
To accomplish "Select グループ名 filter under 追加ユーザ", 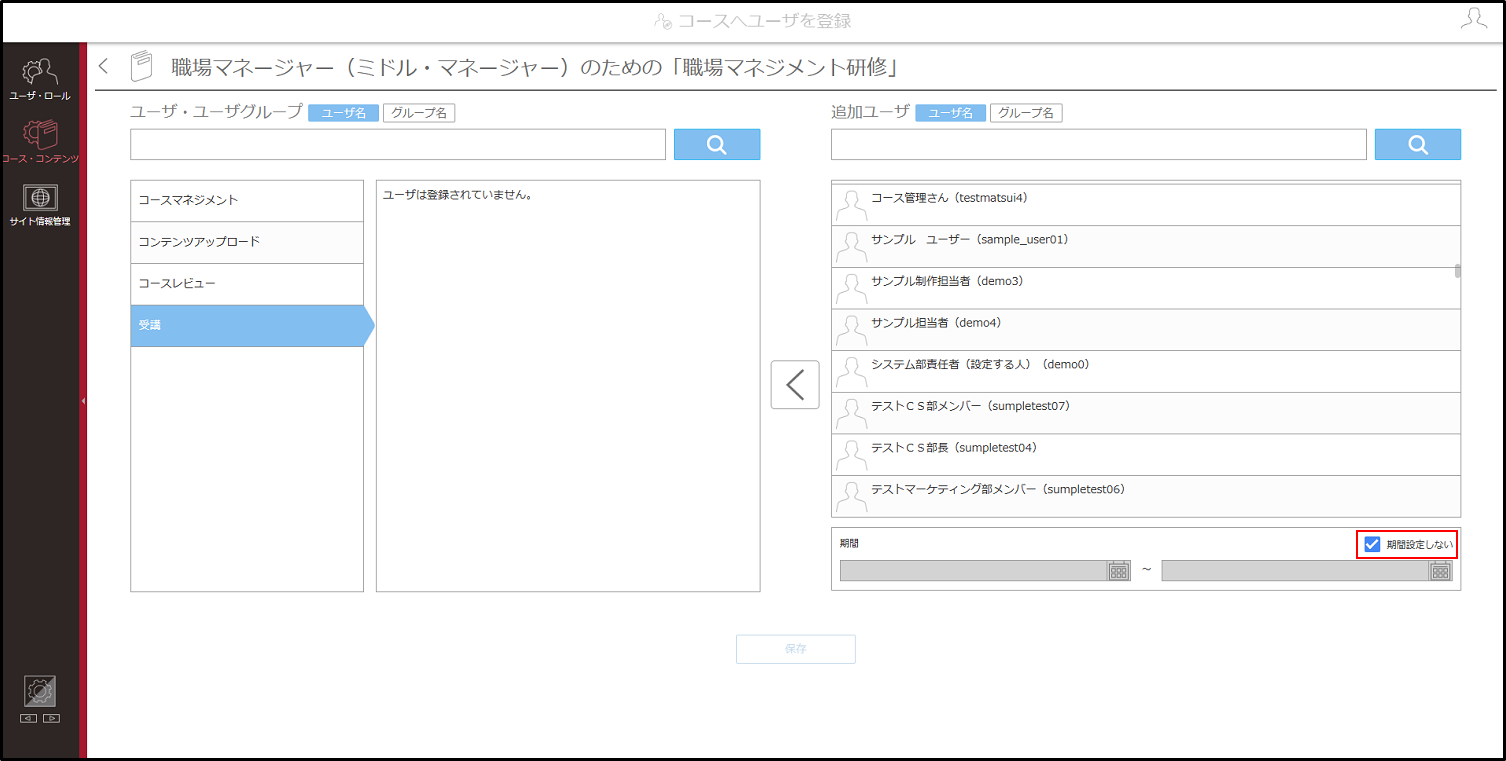I will coord(1026,113).
